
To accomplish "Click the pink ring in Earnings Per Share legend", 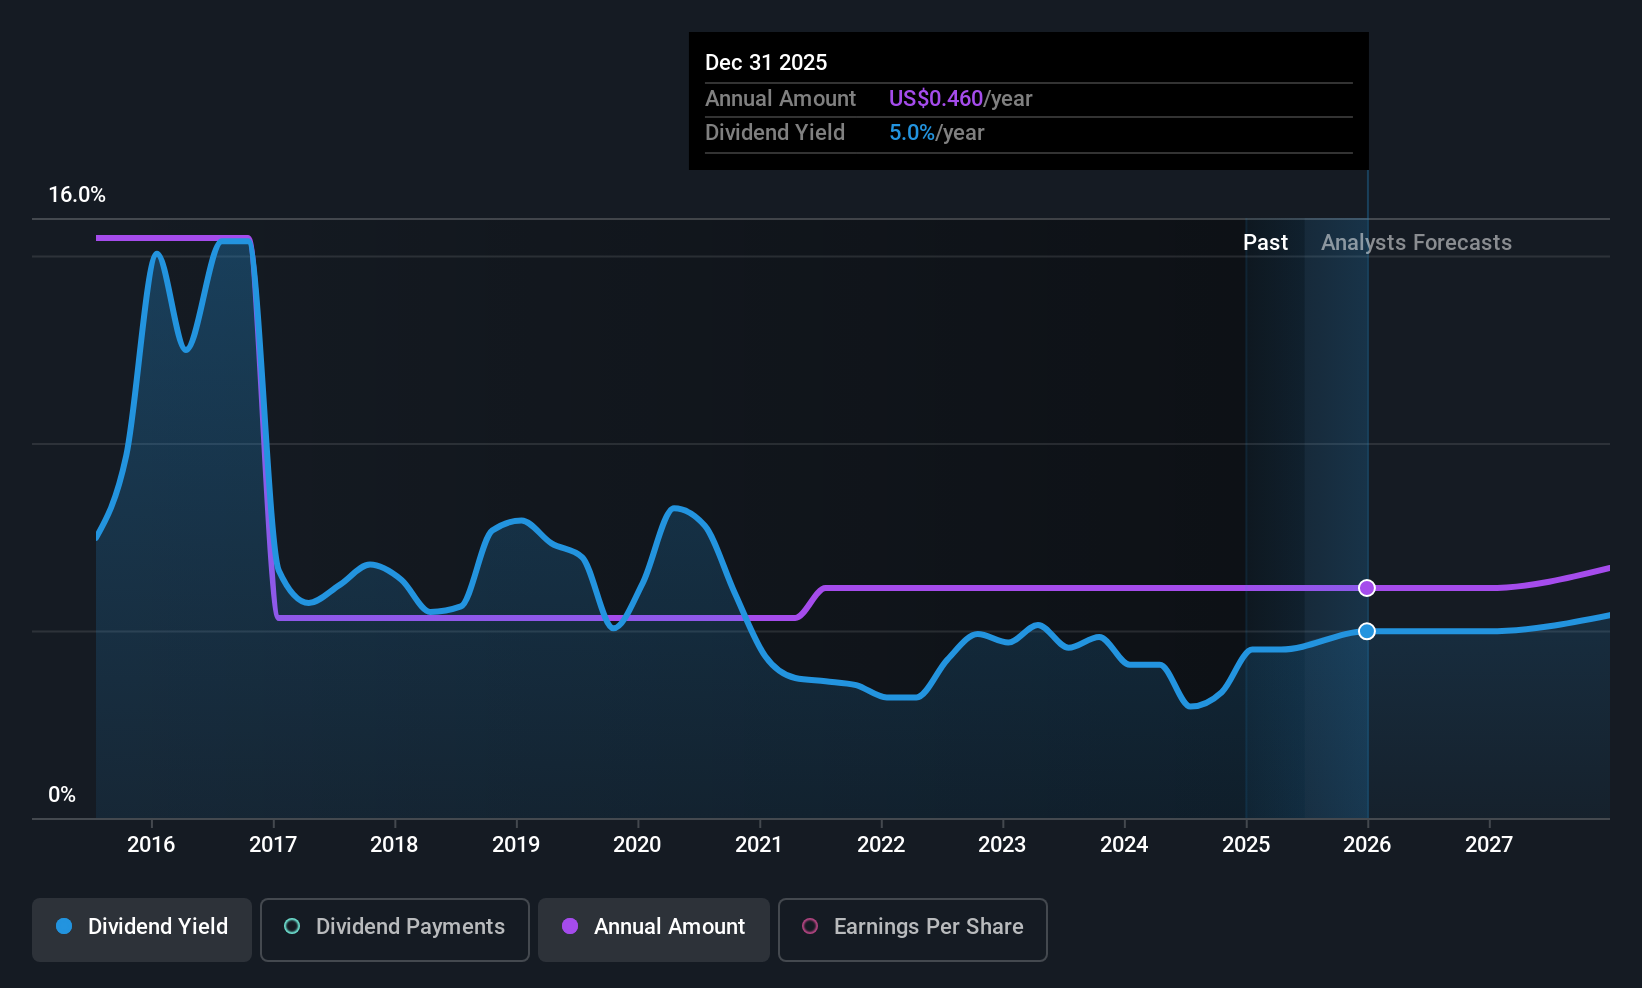I will tap(810, 926).
